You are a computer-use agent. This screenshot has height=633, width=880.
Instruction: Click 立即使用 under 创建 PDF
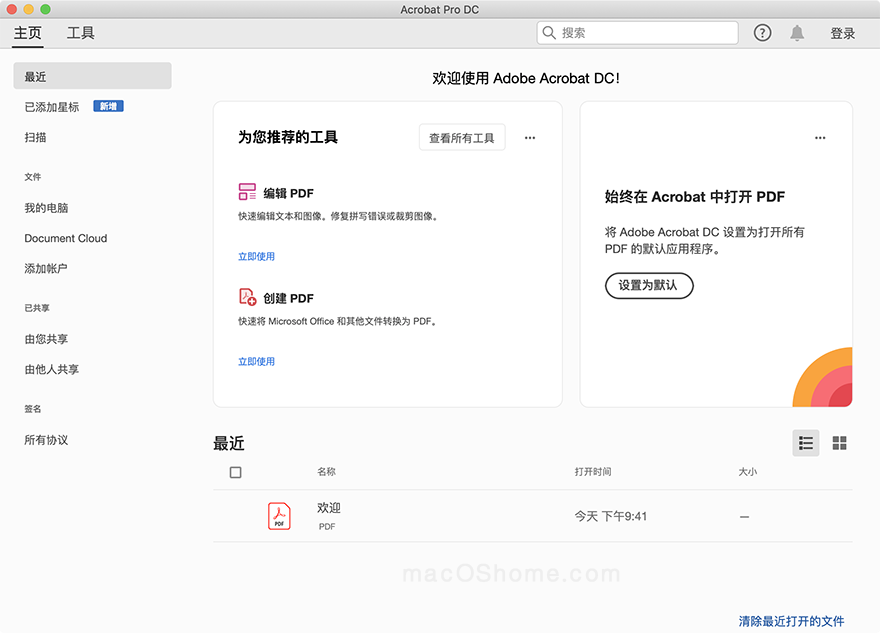click(256, 361)
